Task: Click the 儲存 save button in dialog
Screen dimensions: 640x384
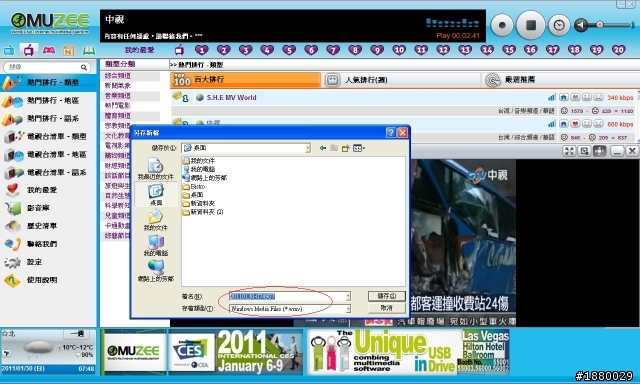Action: (387, 296)
